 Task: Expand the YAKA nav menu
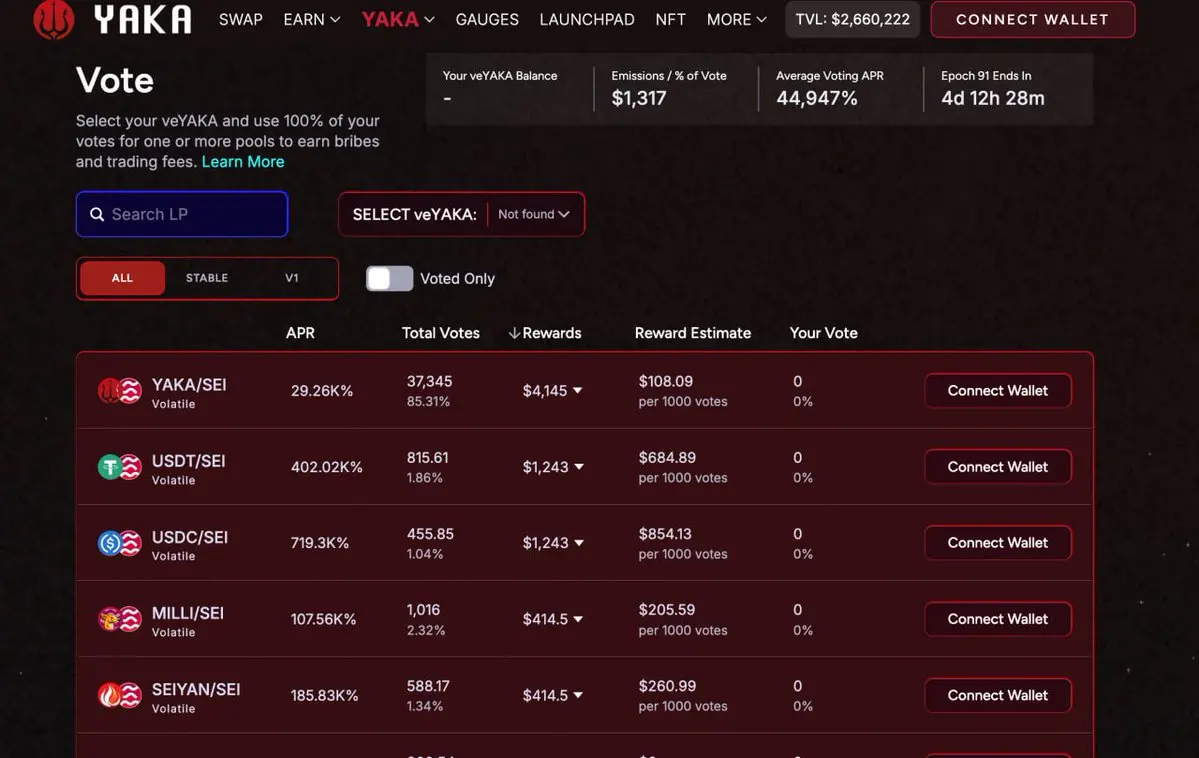click(398, 19)
